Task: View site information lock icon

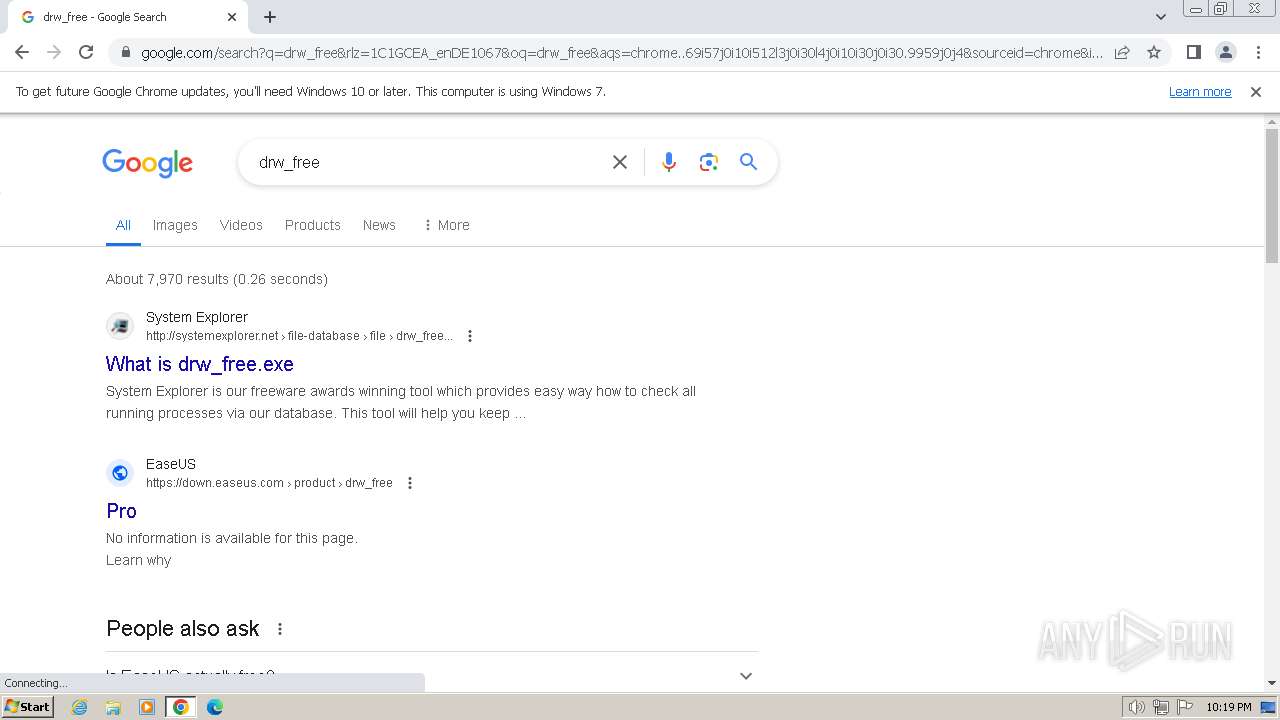Action: click(x=125, y=53)
